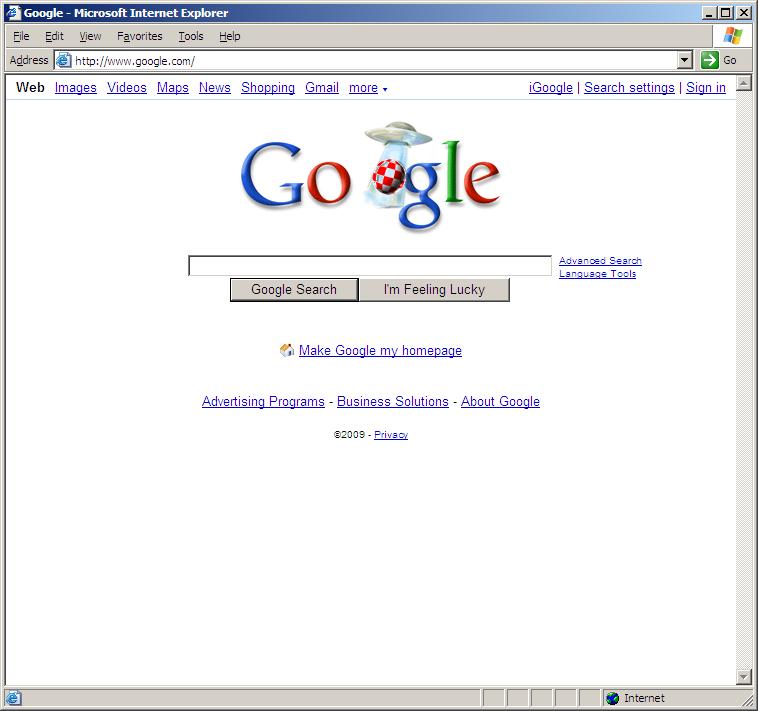The width and height of the screenshot is (758, 711).
Task: Click the Google search text box
Action: (370, 266)
